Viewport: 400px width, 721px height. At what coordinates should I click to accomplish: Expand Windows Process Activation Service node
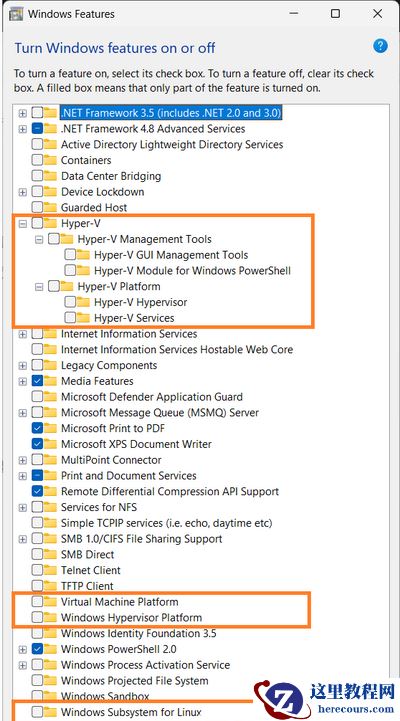tap(23, 665)
